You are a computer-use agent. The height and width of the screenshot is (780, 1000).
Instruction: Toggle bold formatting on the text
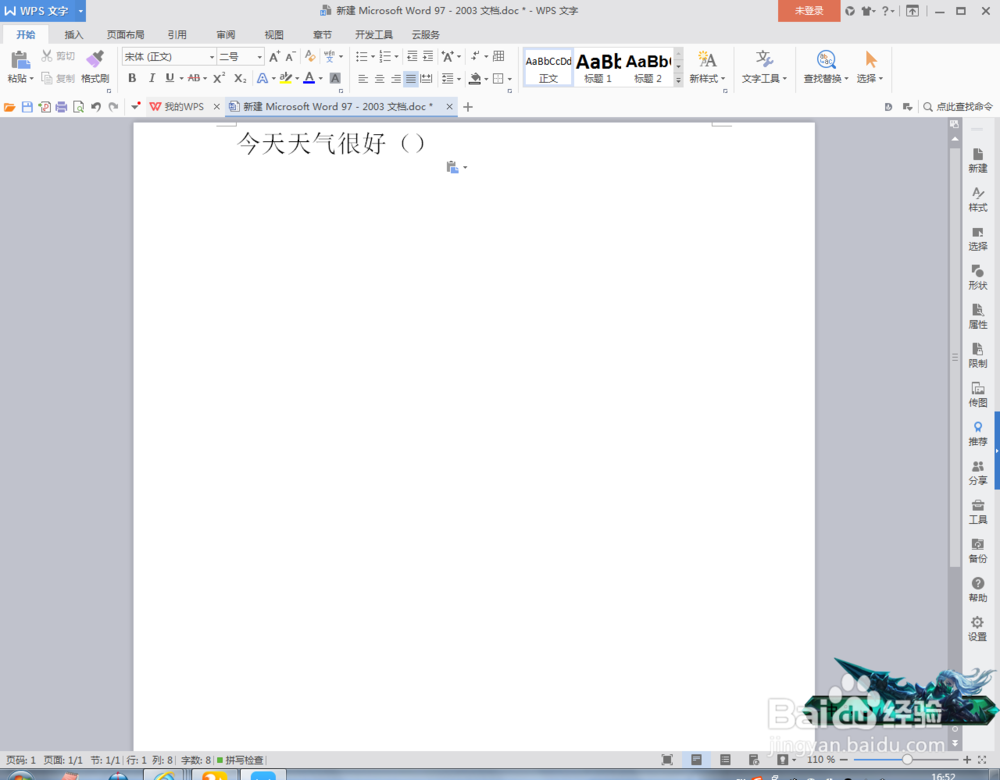(x=132, y=78)
